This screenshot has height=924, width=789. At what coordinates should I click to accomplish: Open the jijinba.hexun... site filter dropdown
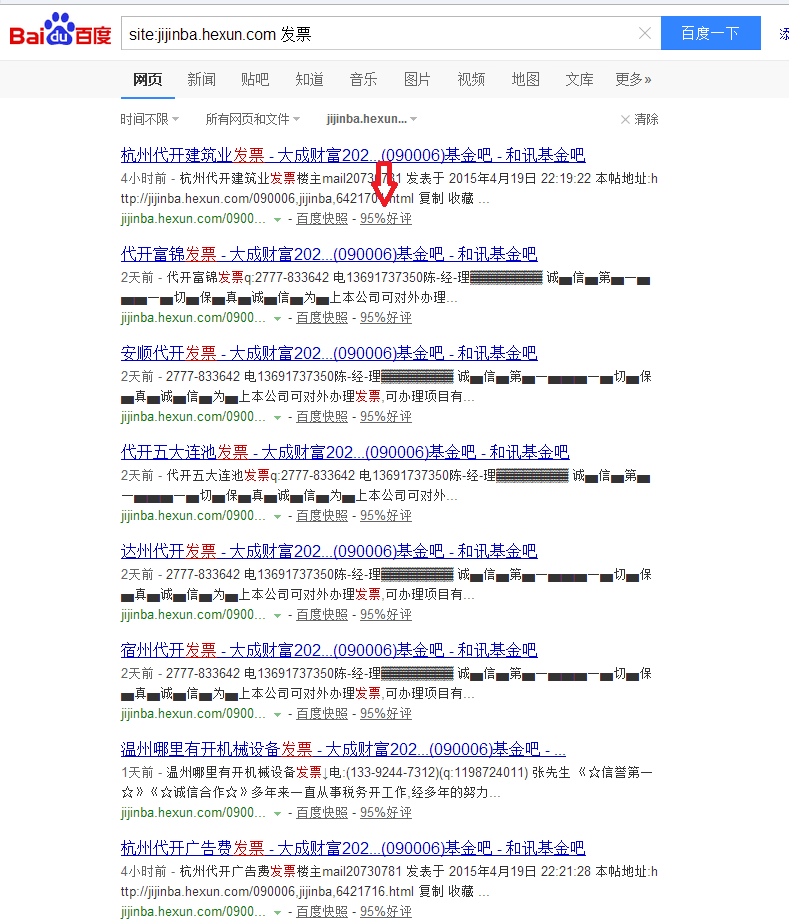coord(372,119)
